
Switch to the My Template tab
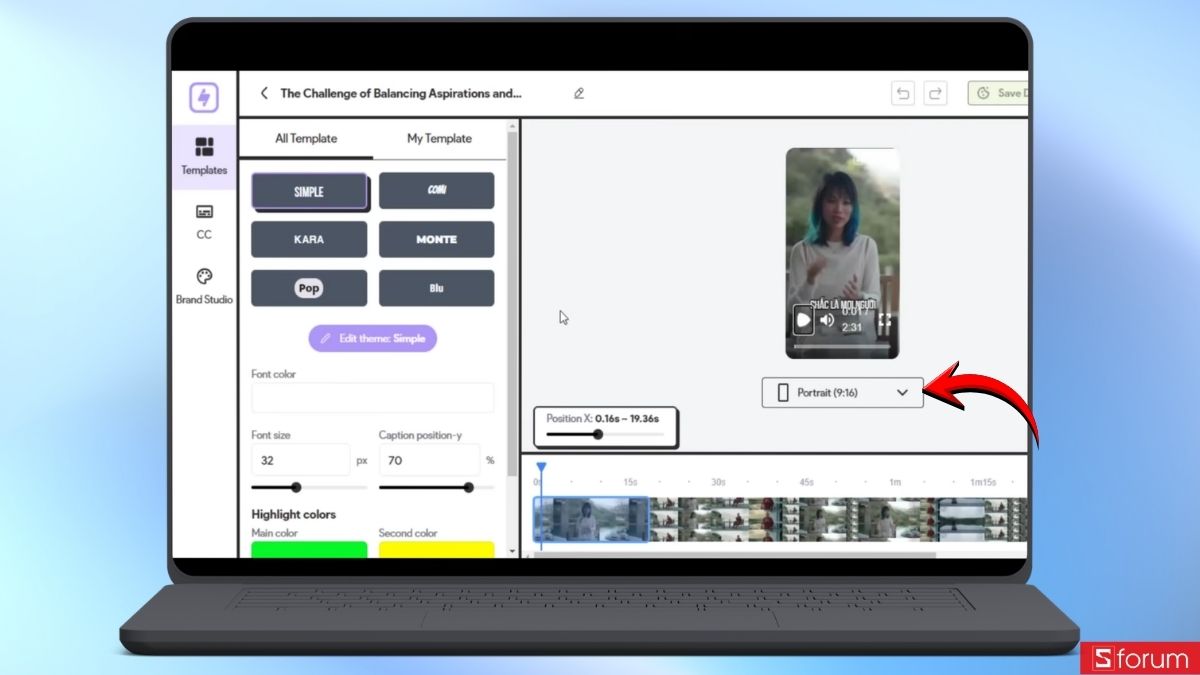438,138
